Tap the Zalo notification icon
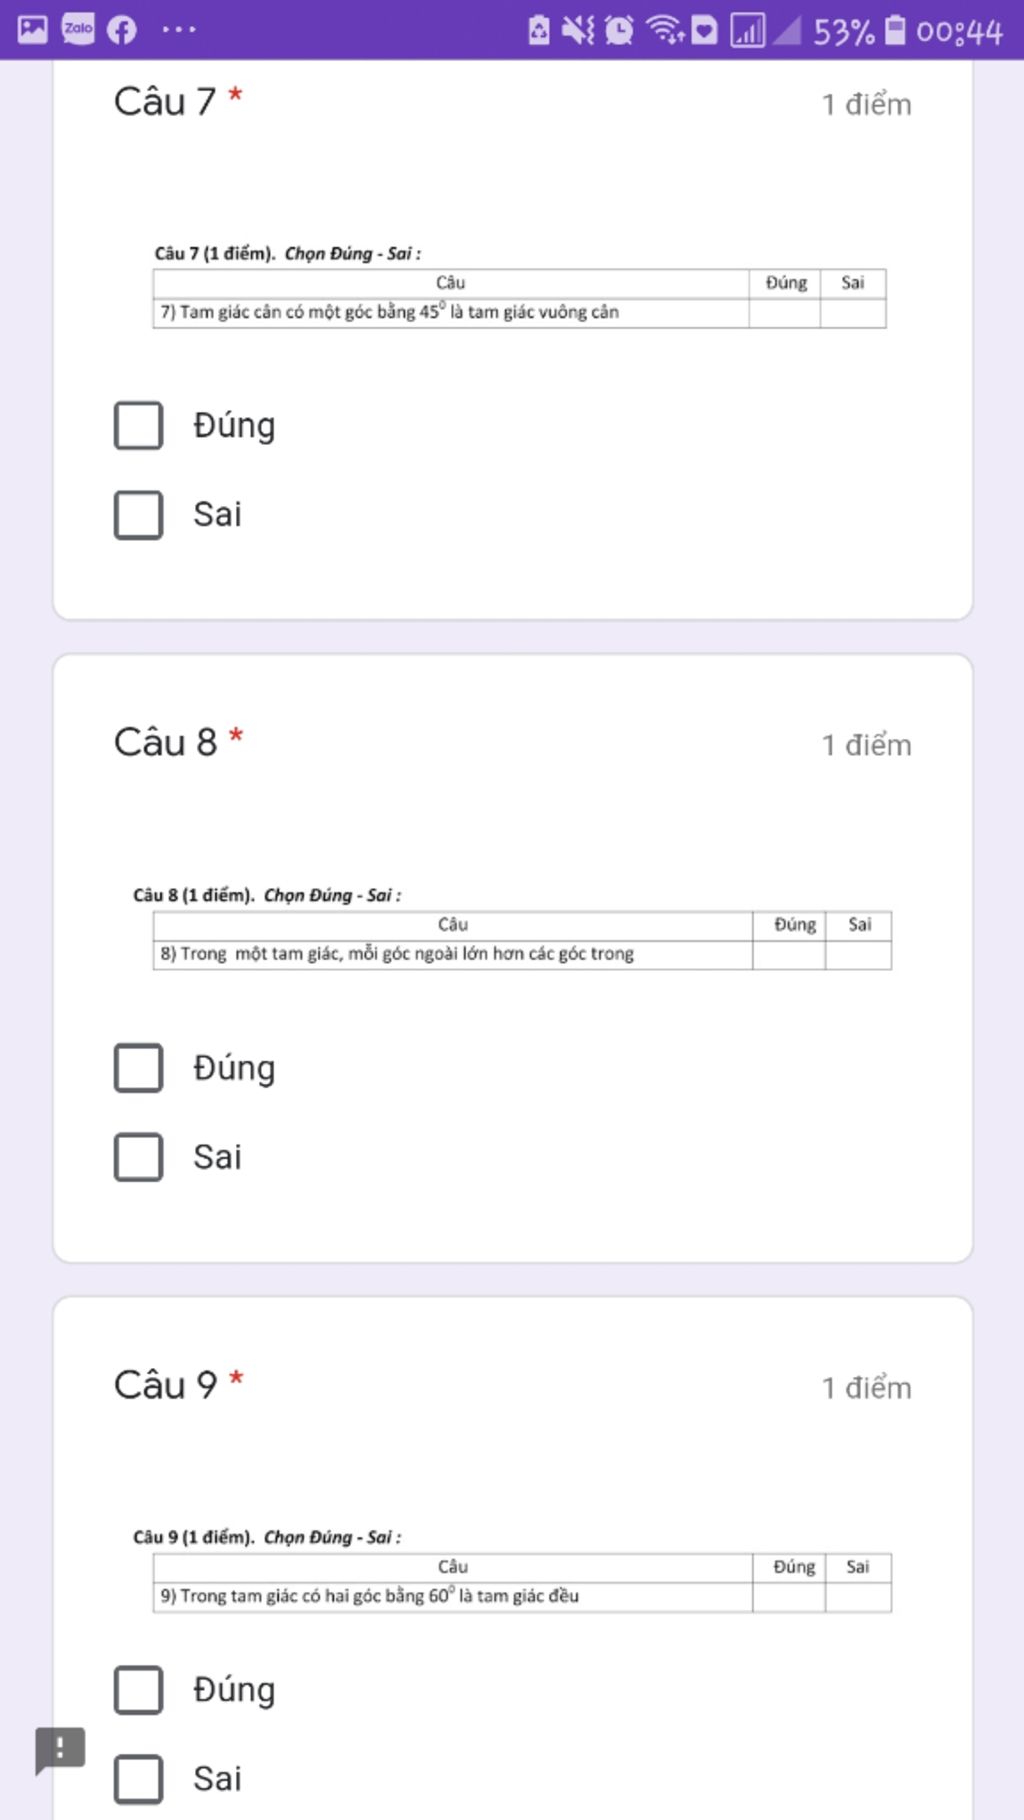 78,29
